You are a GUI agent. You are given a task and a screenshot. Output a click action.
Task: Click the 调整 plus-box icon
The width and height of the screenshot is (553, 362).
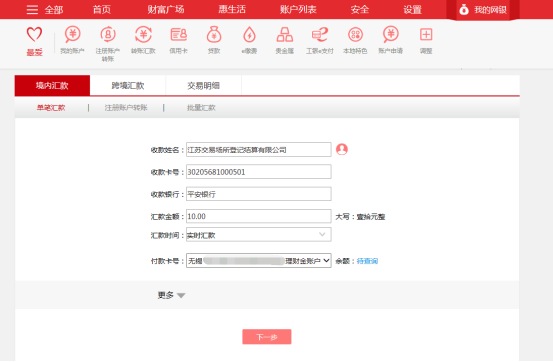click(426, 35)
